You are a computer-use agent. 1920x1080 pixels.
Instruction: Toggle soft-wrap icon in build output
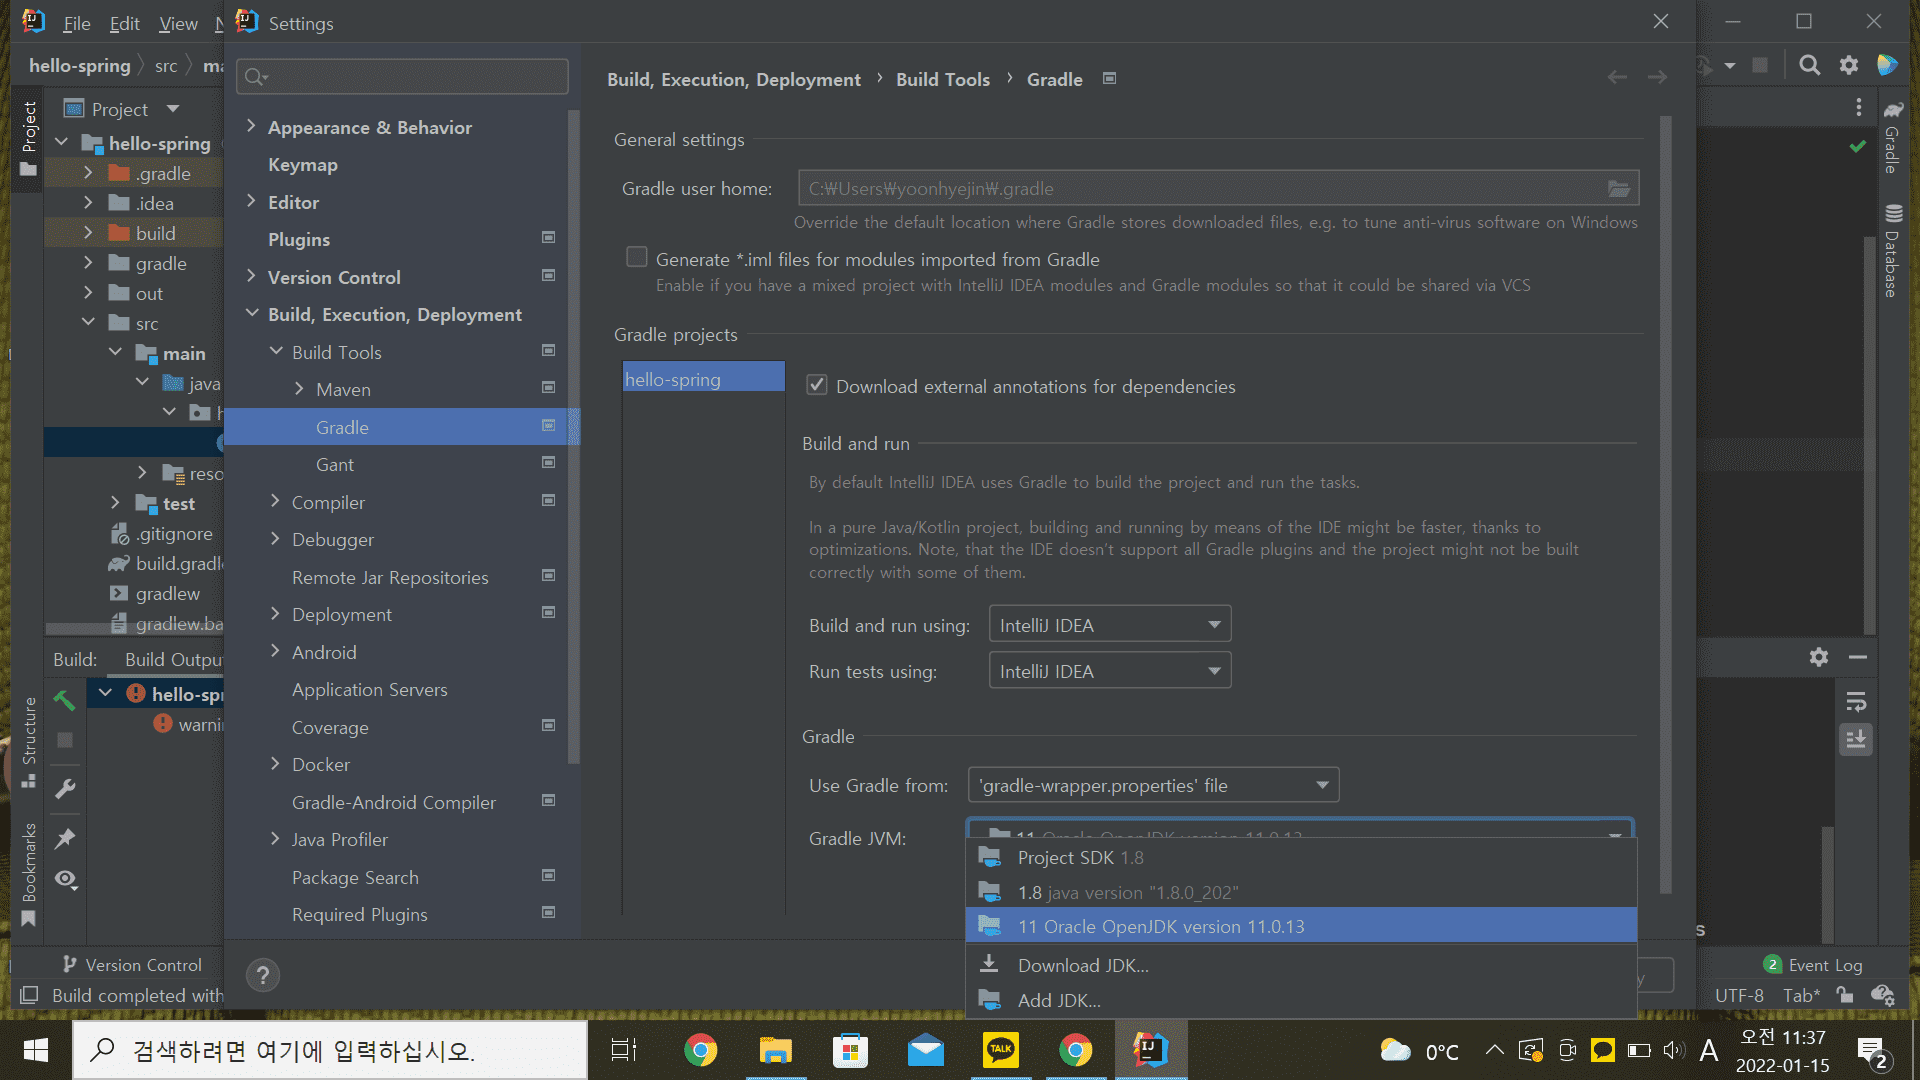(1856, 701)
